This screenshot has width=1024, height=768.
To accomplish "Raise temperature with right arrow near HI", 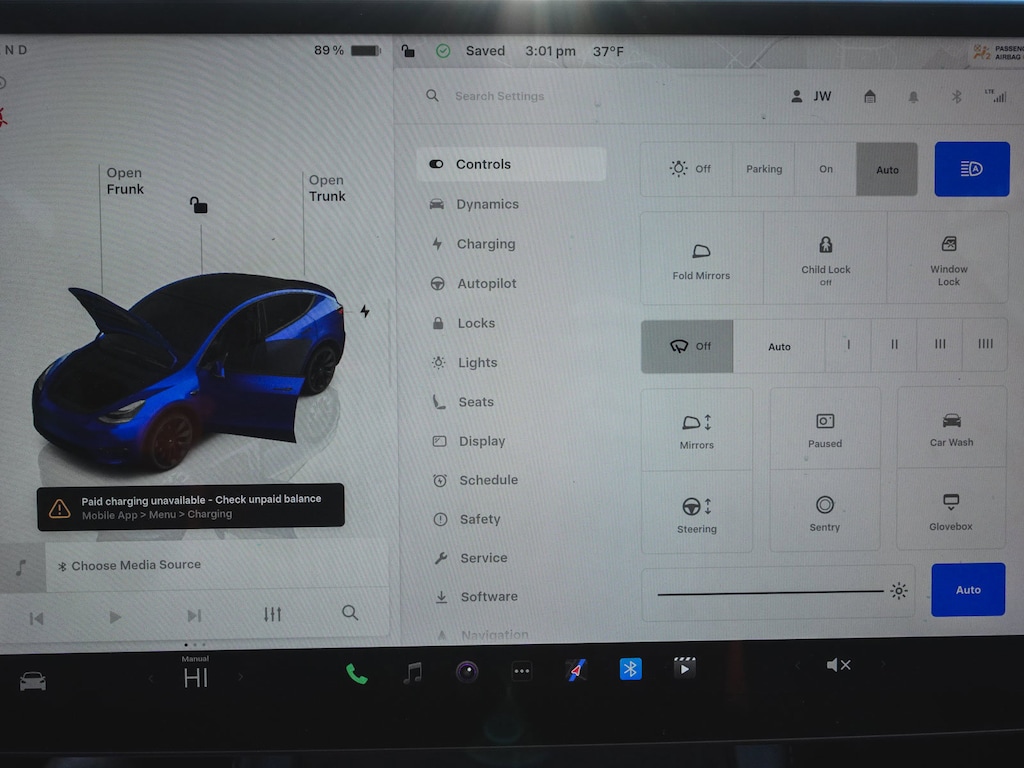I will pos(240,678).
